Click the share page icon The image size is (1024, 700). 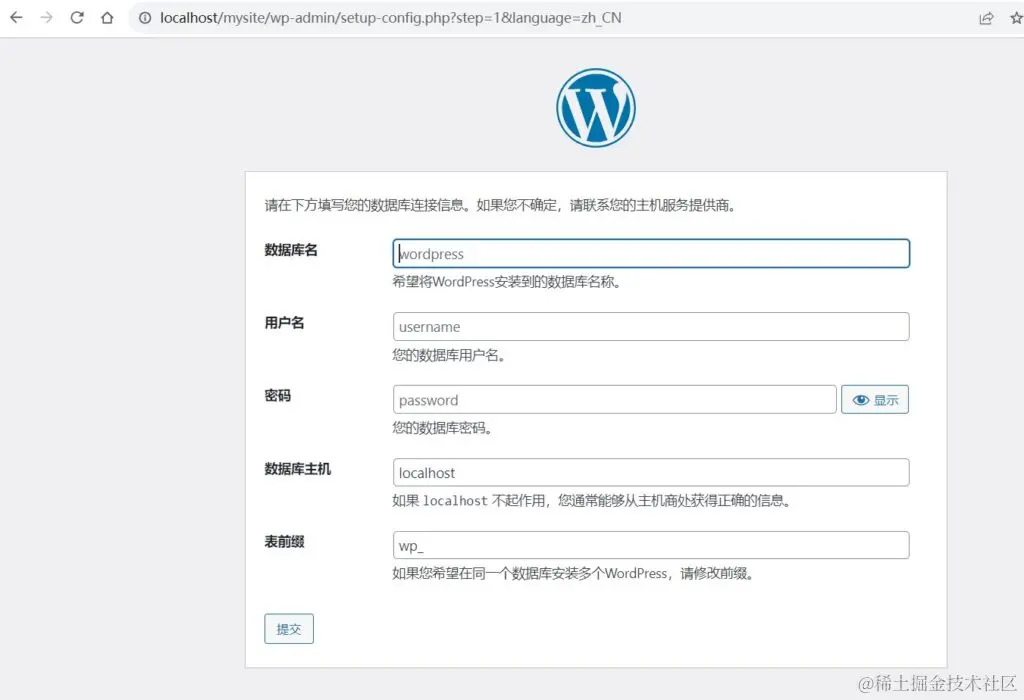pyautogui.click(x=986, y=18)
